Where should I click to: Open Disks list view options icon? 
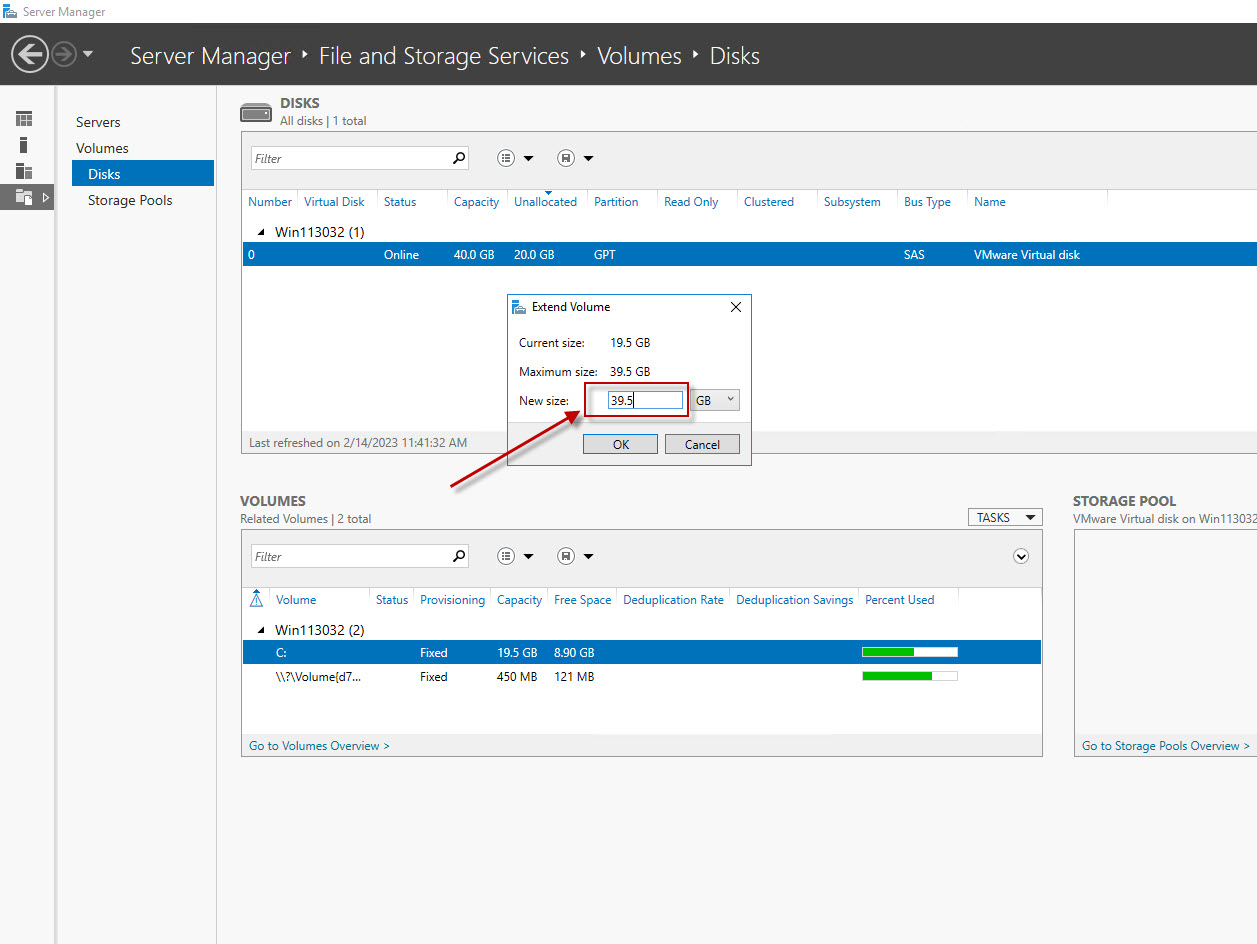point(506,158)
